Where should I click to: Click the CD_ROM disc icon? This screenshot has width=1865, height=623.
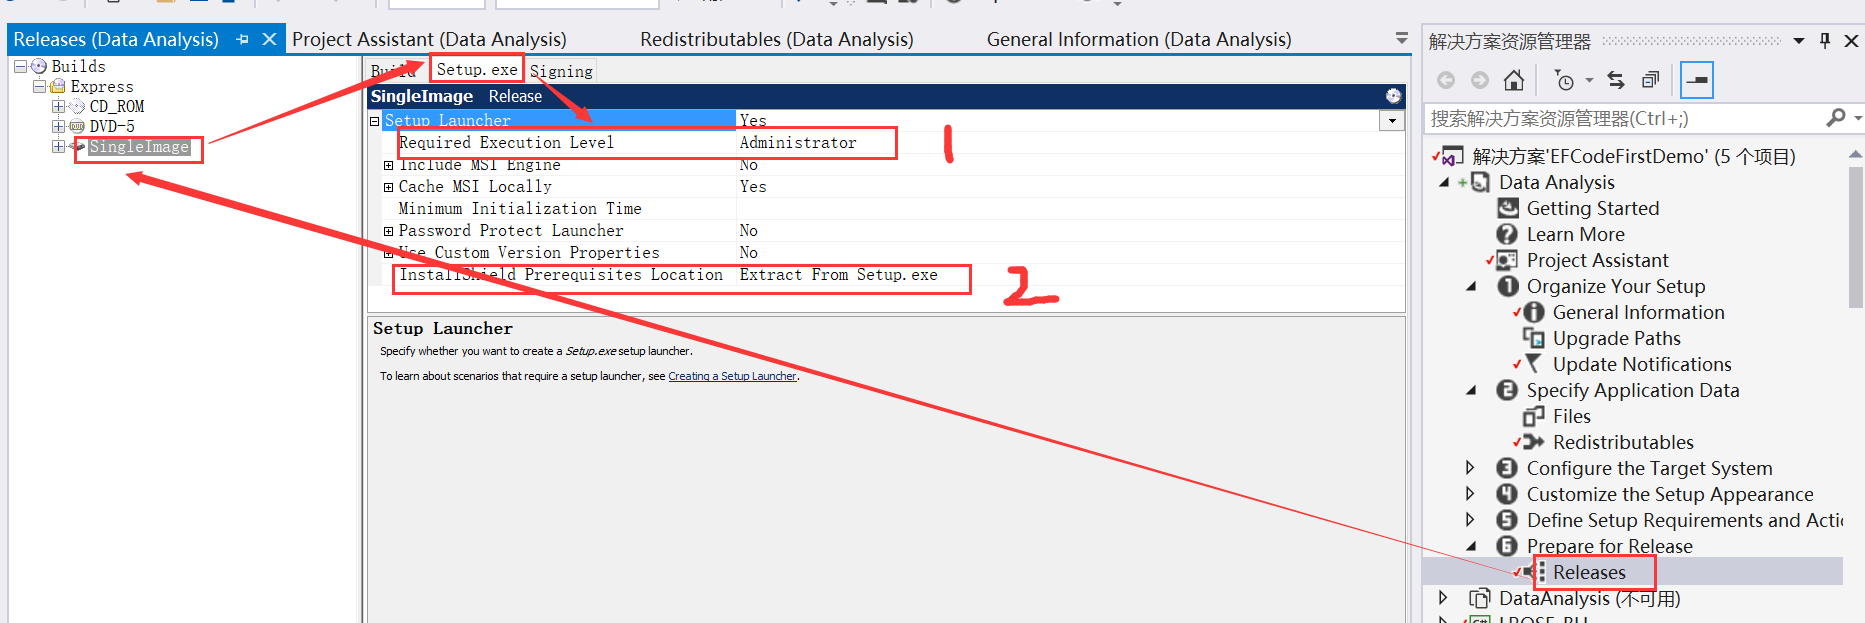coord(77,106)
